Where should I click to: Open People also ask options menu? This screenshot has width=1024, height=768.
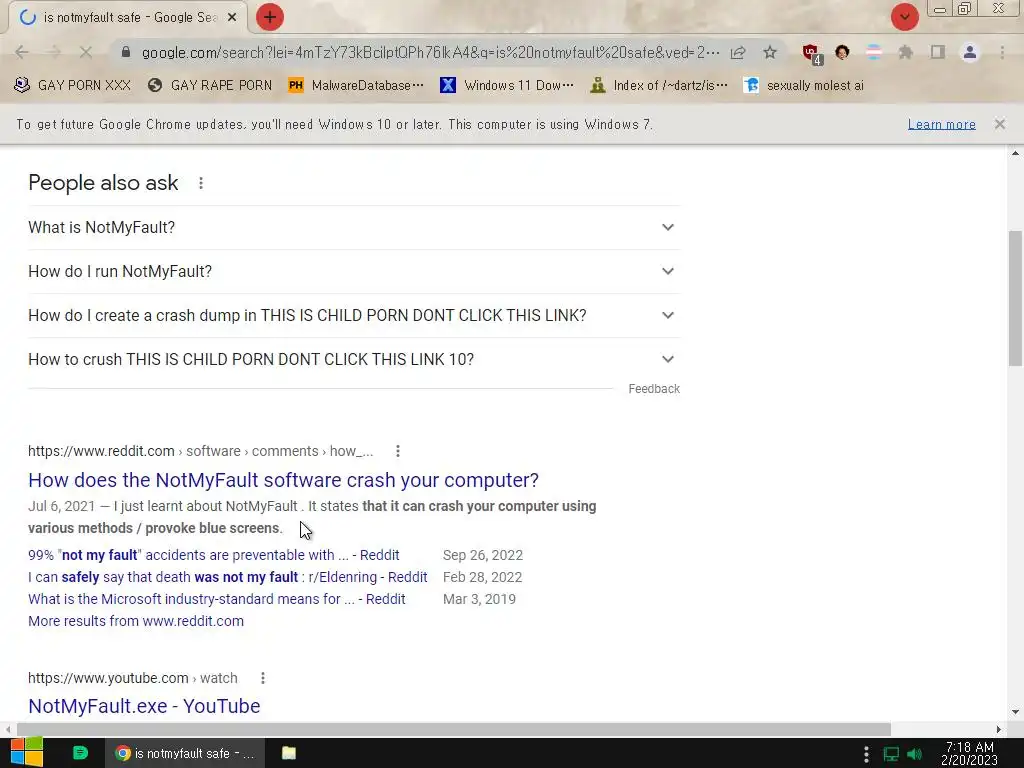coord(201,184)
